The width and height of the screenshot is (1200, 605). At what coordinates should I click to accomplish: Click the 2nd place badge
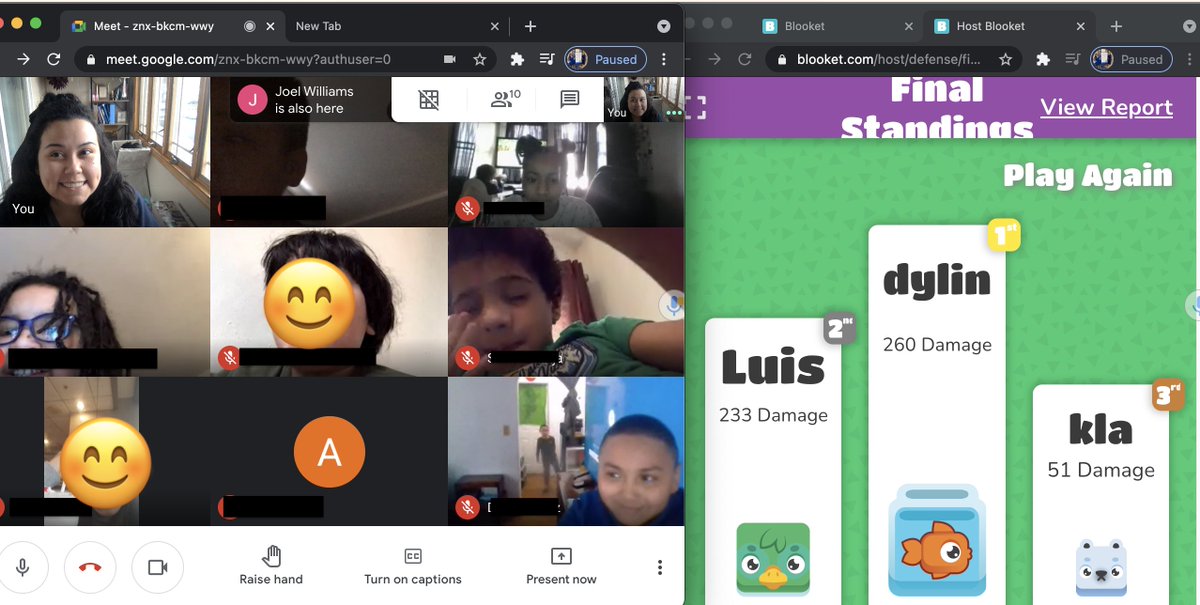[839, 328]
